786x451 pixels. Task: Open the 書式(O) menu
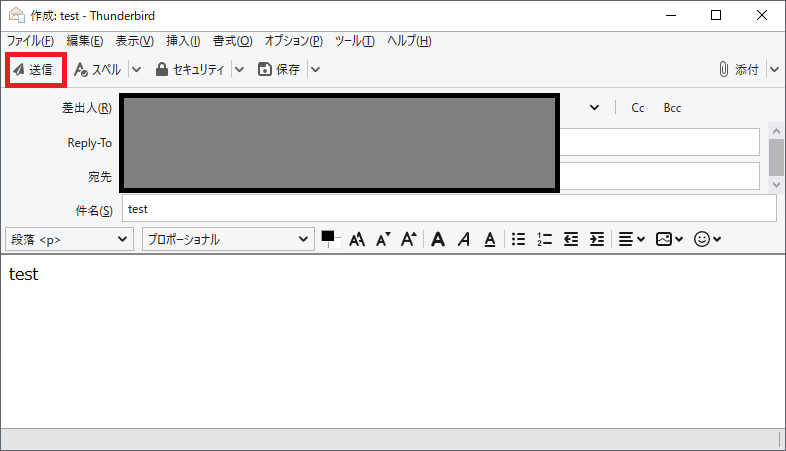[x=233, y=41]
